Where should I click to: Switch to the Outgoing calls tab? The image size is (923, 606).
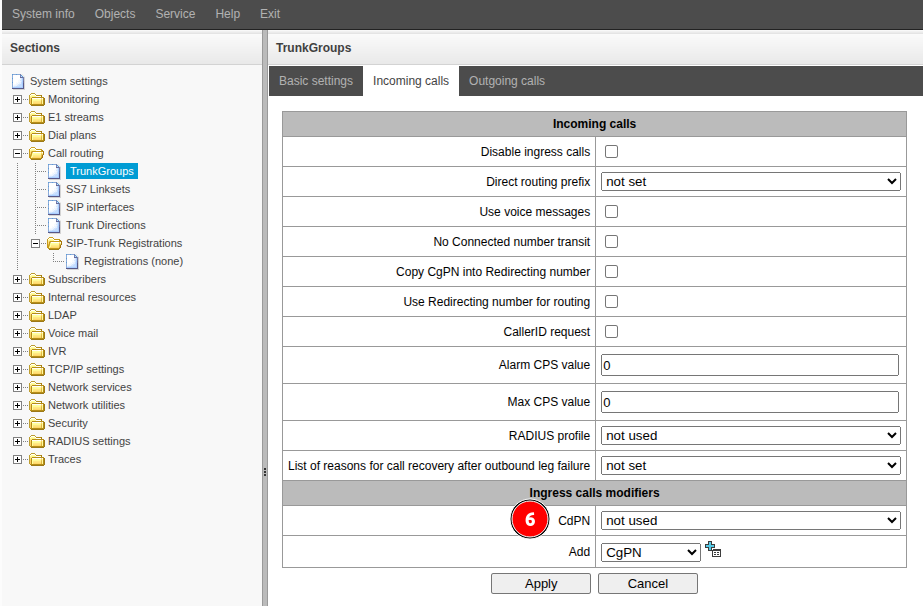click(x=507, y=81)
